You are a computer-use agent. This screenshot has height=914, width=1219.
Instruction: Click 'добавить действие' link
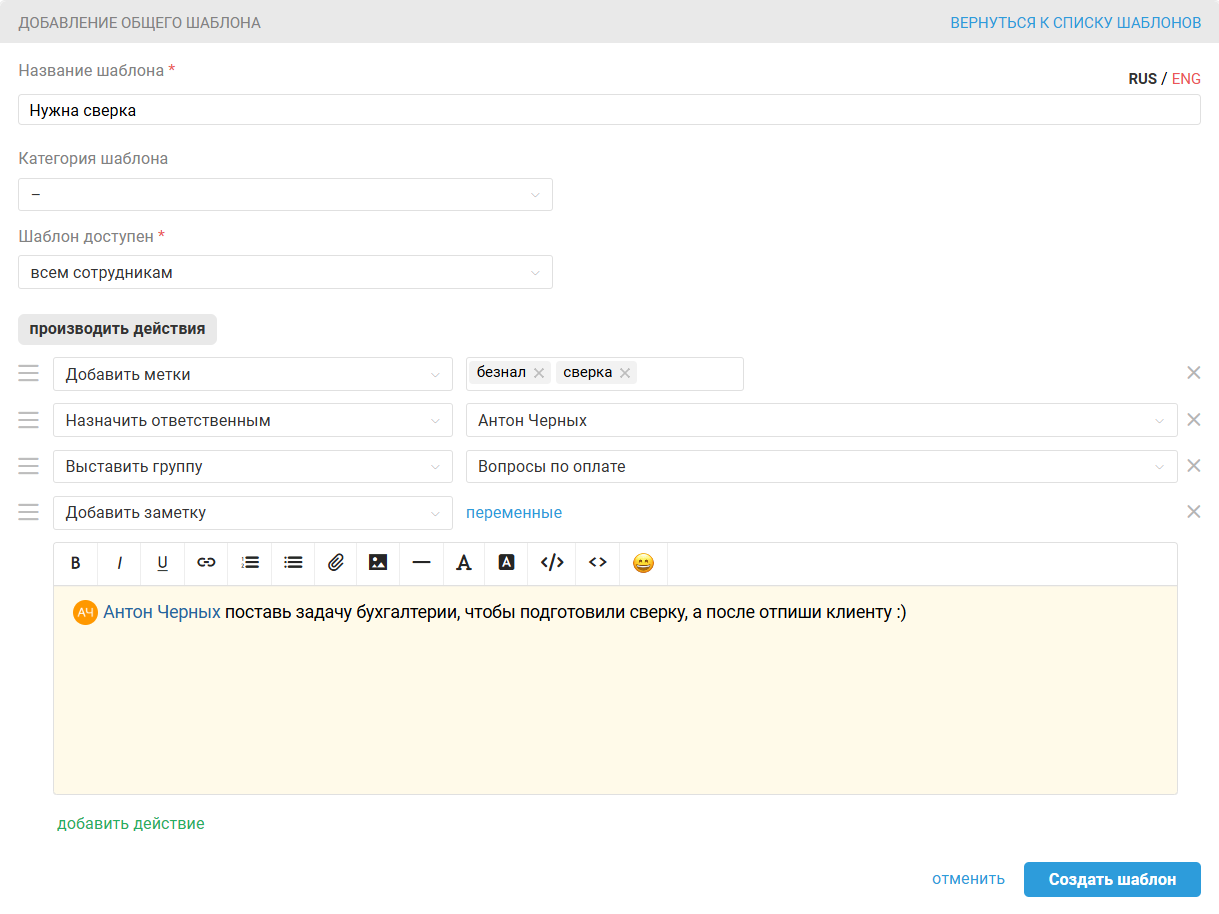click(131, 824)
